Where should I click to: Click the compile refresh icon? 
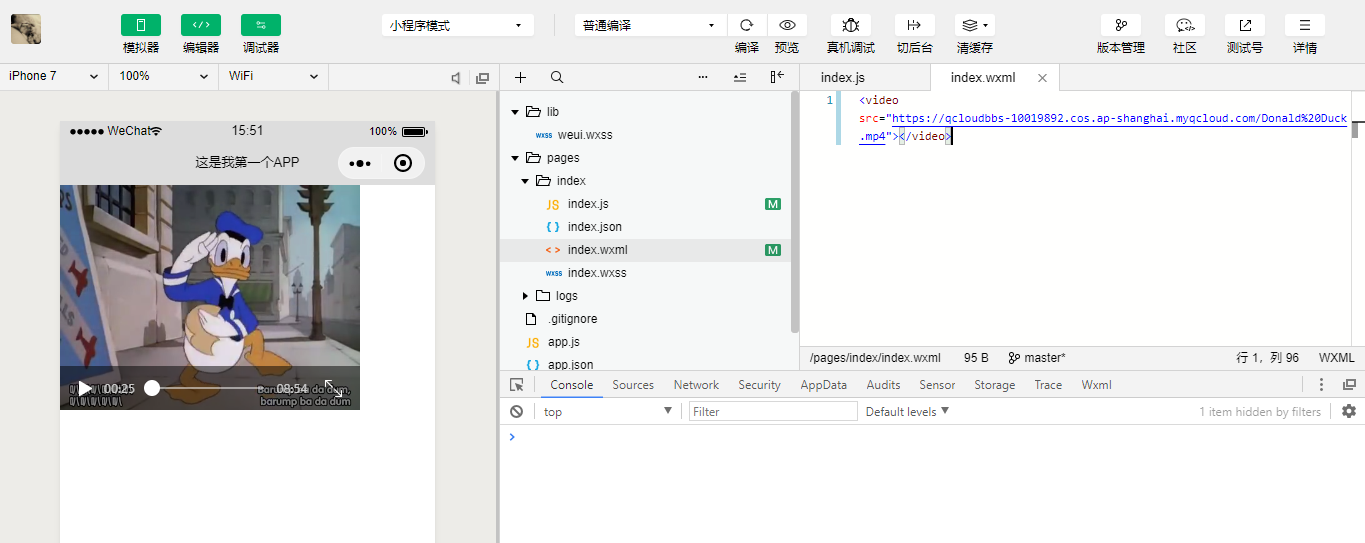pyautogui.click(x=746, y=25)
